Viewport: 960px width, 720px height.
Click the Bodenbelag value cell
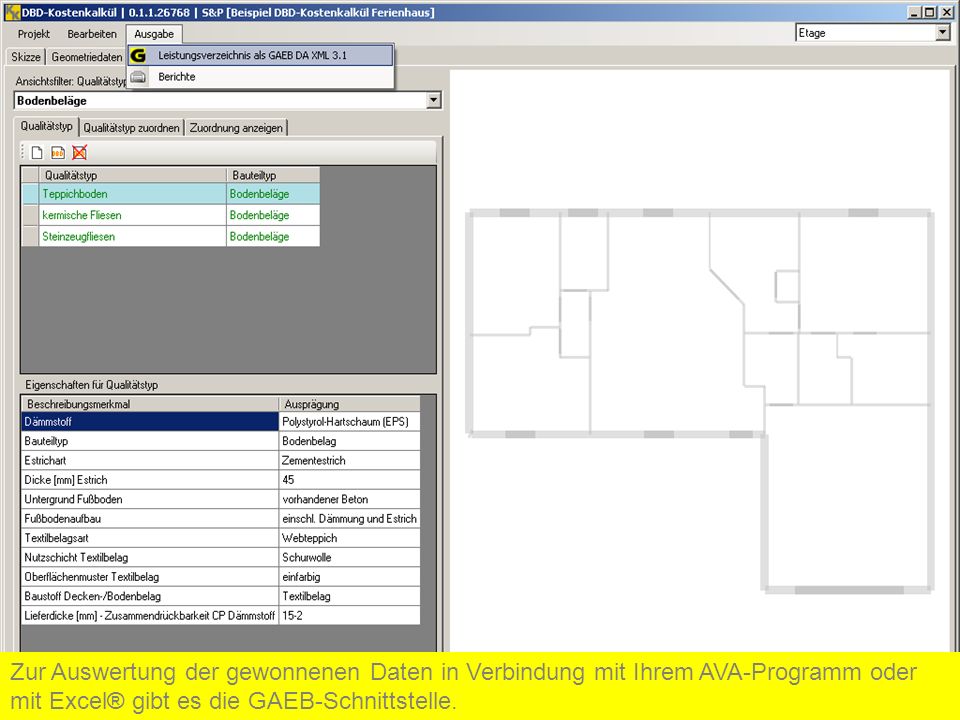(350, 441)
